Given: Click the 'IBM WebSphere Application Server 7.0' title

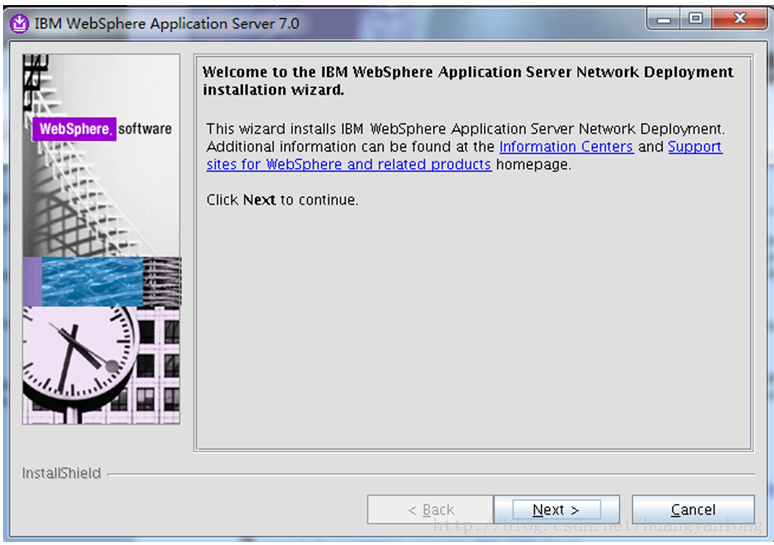Looking at the screenshot, I should [x=167, y=23].
